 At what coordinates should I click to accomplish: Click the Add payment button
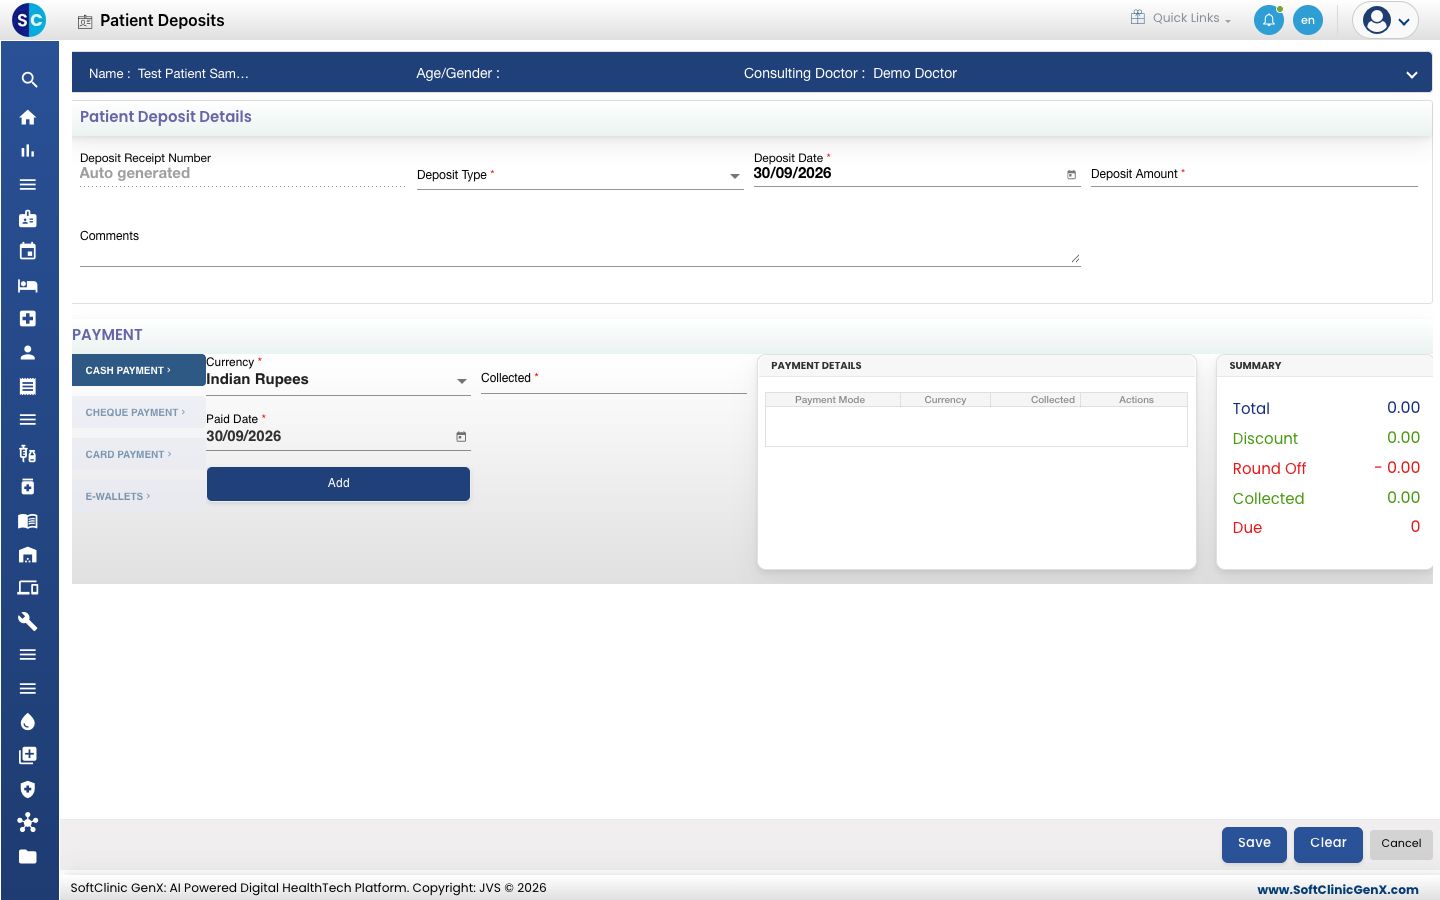click(x=338, y=483)
